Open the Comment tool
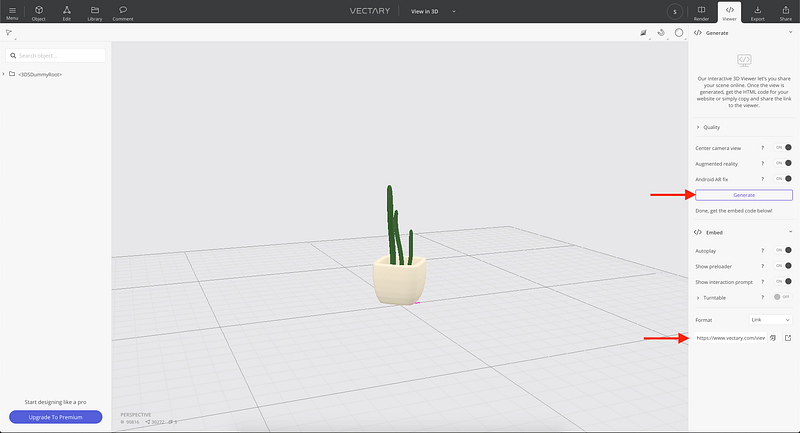 (x=123, y=12)
